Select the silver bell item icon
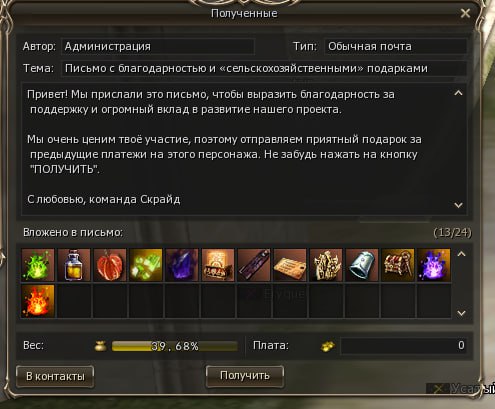495x409 pixels. [362, 265]
